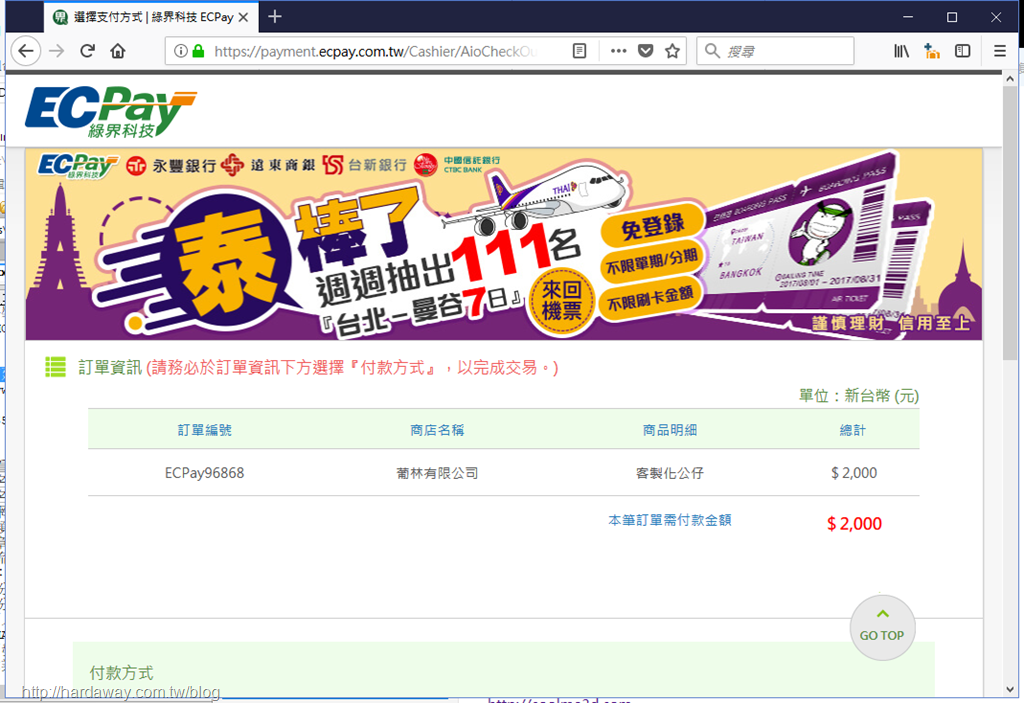The width and height of the screenshot is (1024, 703).
Task: Select the 選擇支付方式 ECPay tab
Action: (x=152, y=17)
